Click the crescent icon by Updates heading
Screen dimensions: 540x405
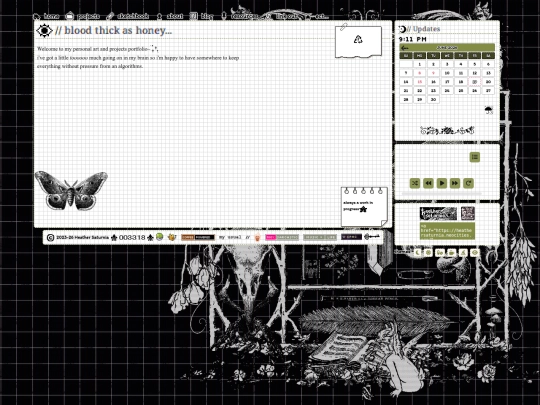[x=402, y=29]
